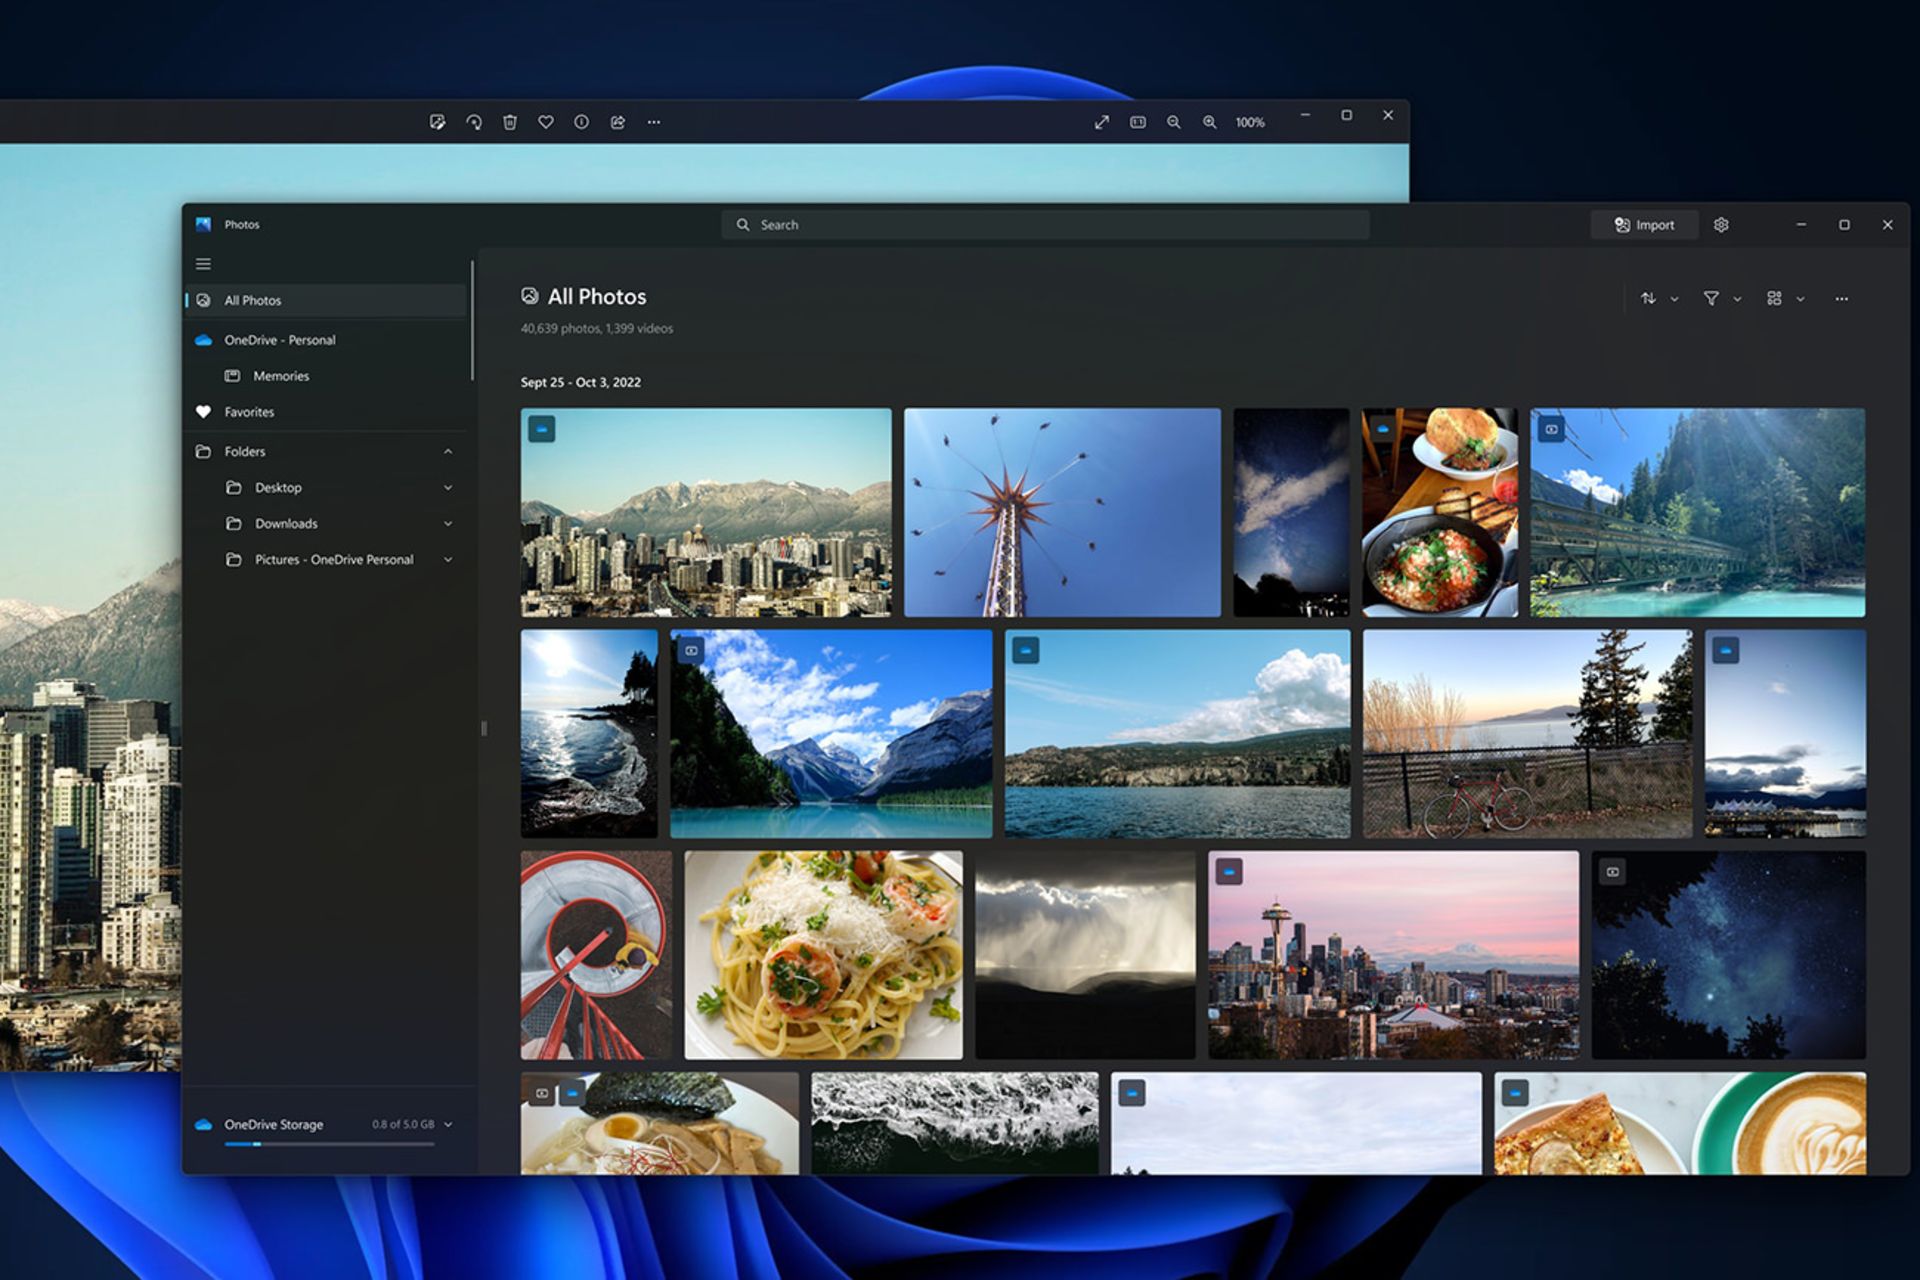Click the 100% zoom level in viewer
The width and height of the screenshot is (1920, 1280).
[1250, 122]
